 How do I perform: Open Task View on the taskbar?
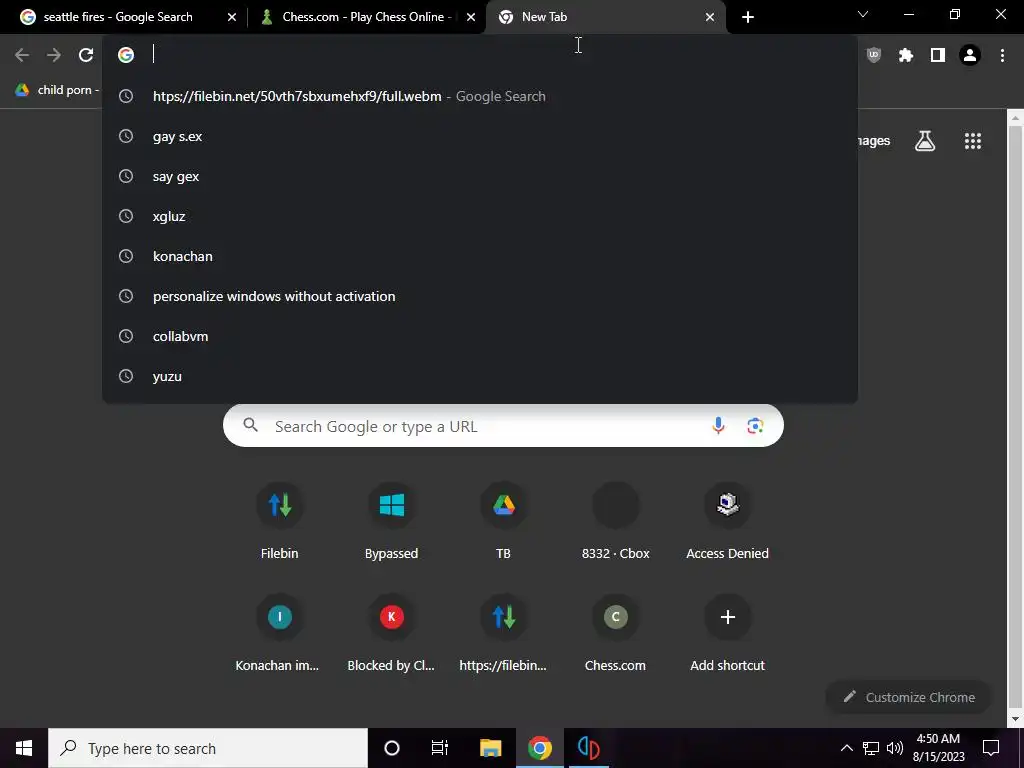click(440, 748)
